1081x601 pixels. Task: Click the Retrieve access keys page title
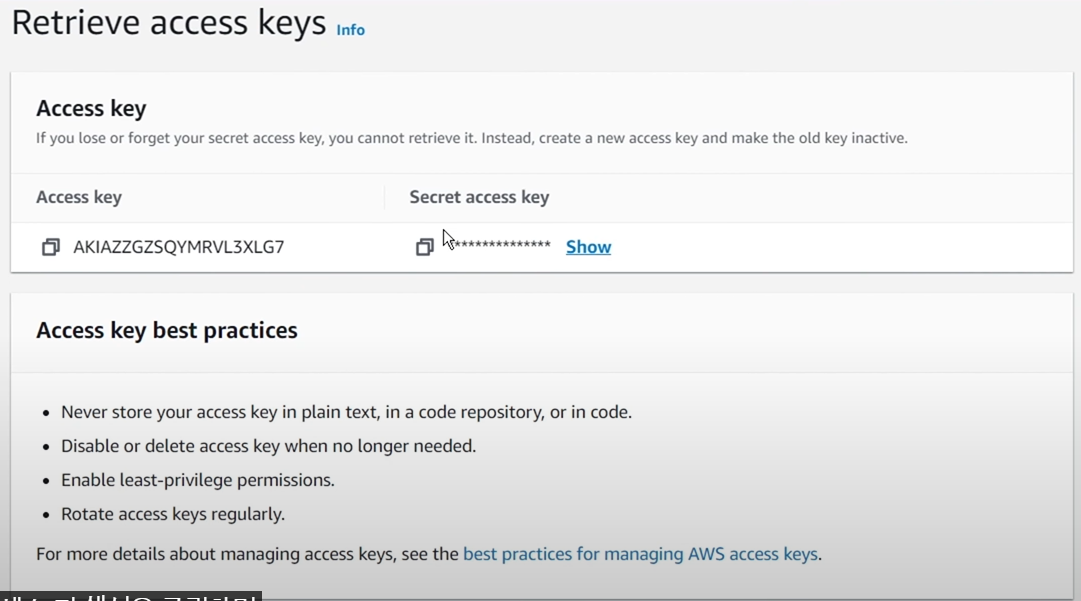coord(169,23)
